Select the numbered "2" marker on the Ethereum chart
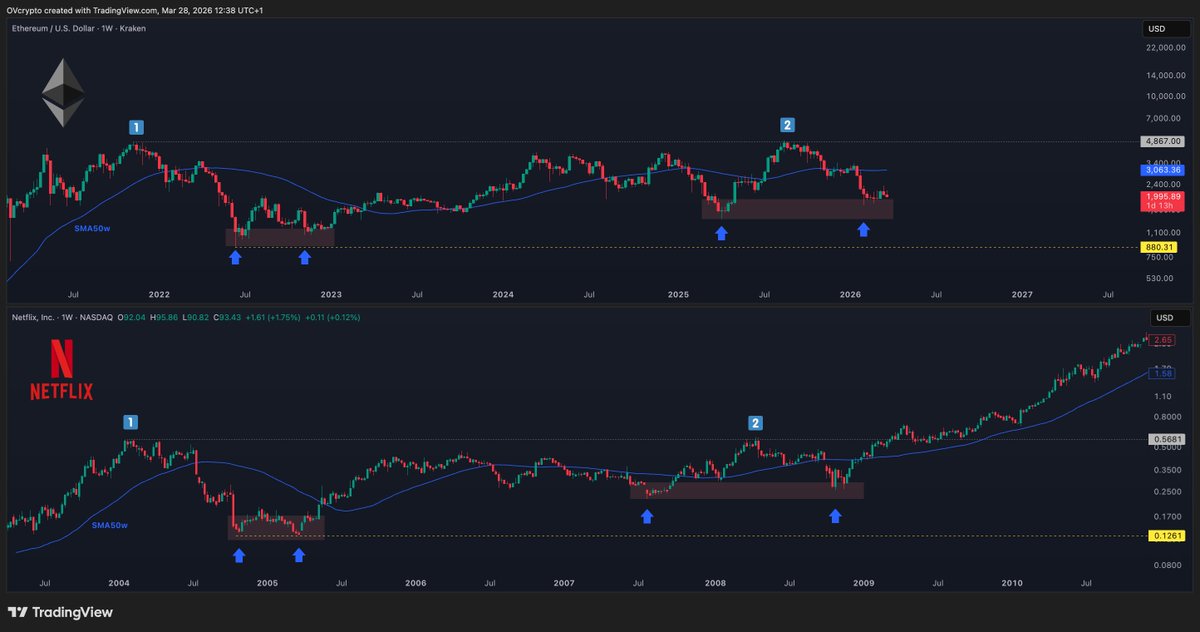This screenshot has width=1200, height=632. click(787, 125)
